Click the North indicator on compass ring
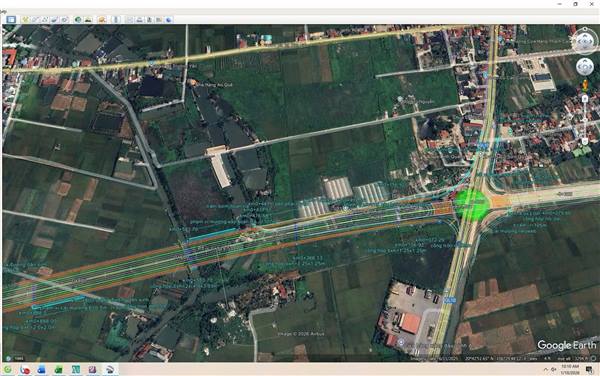Image resolution: width=600 pixels, height=376 pixels. pyautogui.click(x=585, y=29)
